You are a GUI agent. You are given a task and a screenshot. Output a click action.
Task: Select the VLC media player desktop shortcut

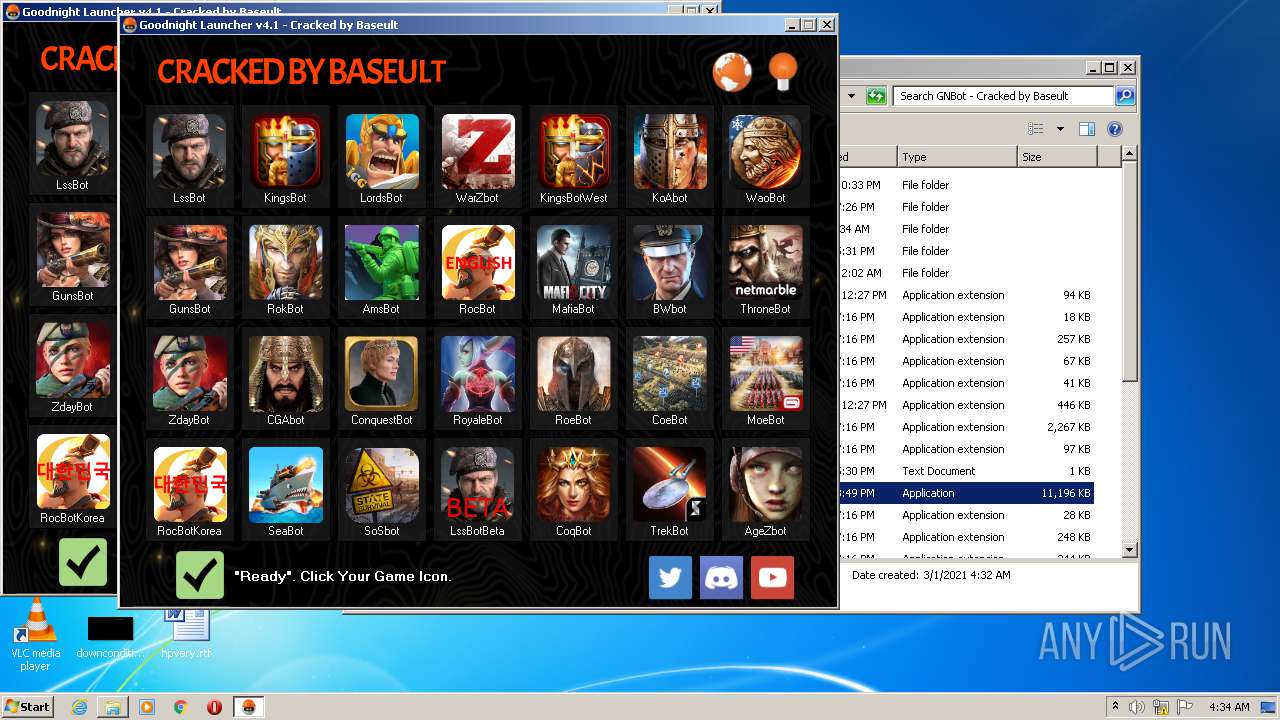coord(35,635)
